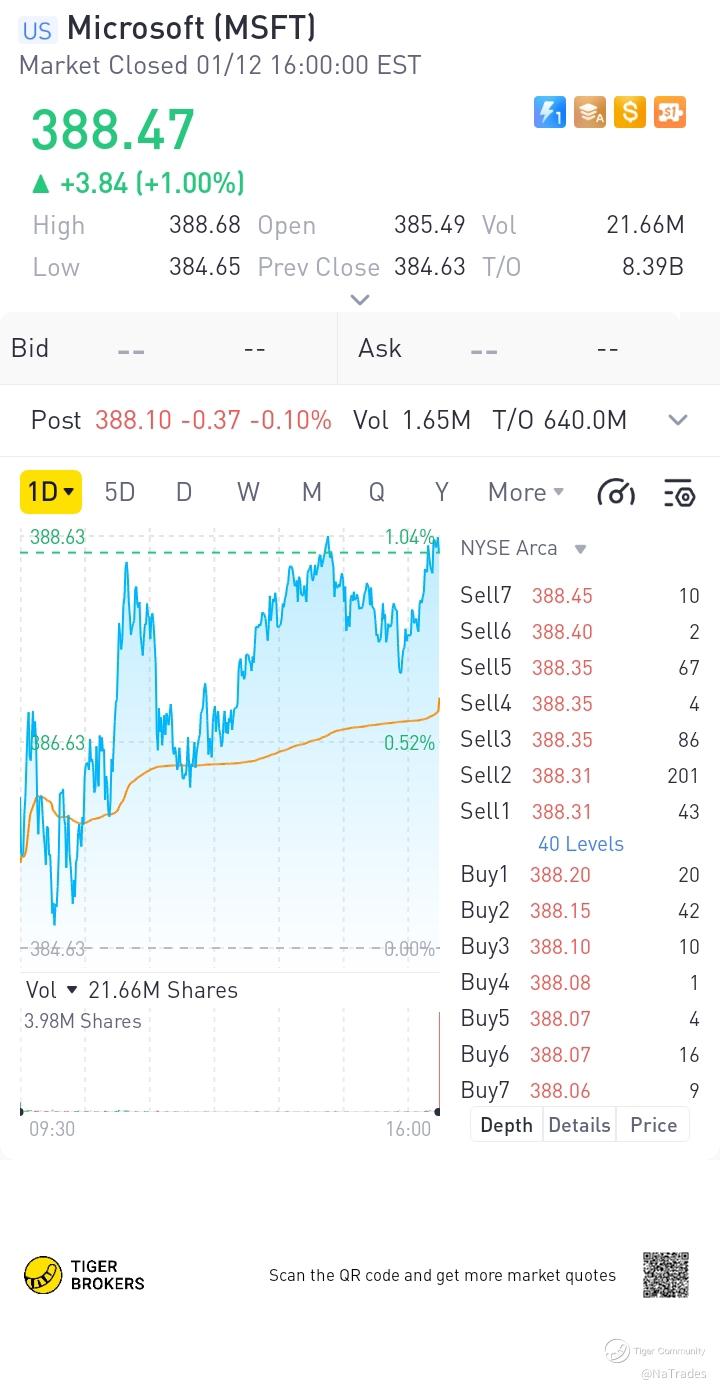Tap the brown stacked layers badge icon
Viewport: 720px width, 1390px height.
coord(590,112)
